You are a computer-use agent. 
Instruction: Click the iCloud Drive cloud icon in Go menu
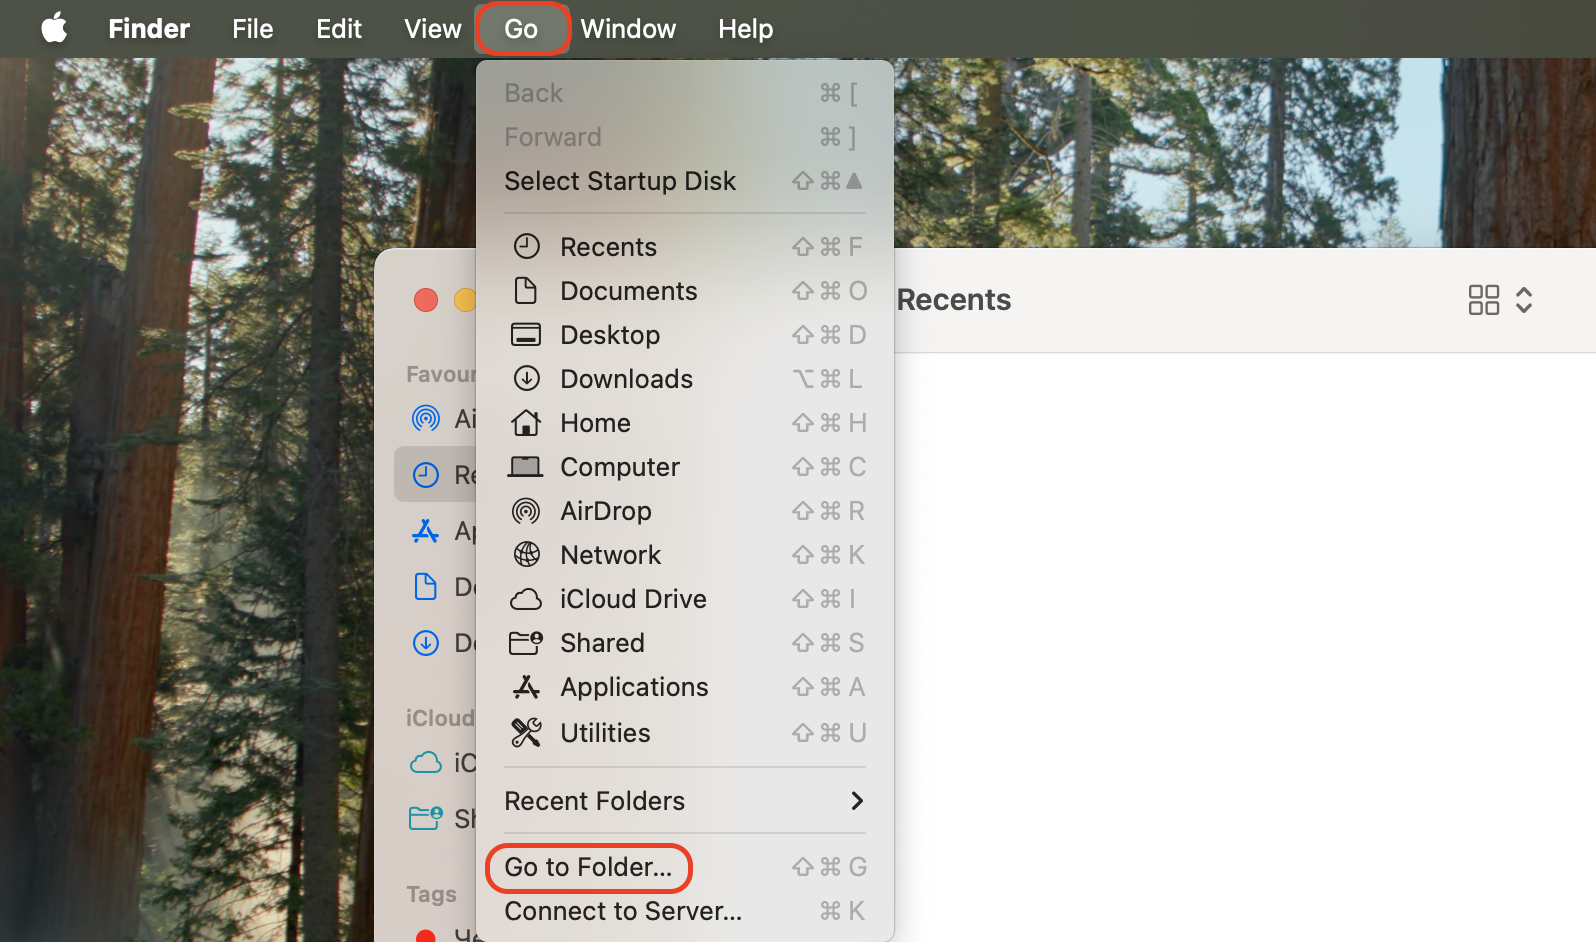pyautogui.click(x=526, y=599)
